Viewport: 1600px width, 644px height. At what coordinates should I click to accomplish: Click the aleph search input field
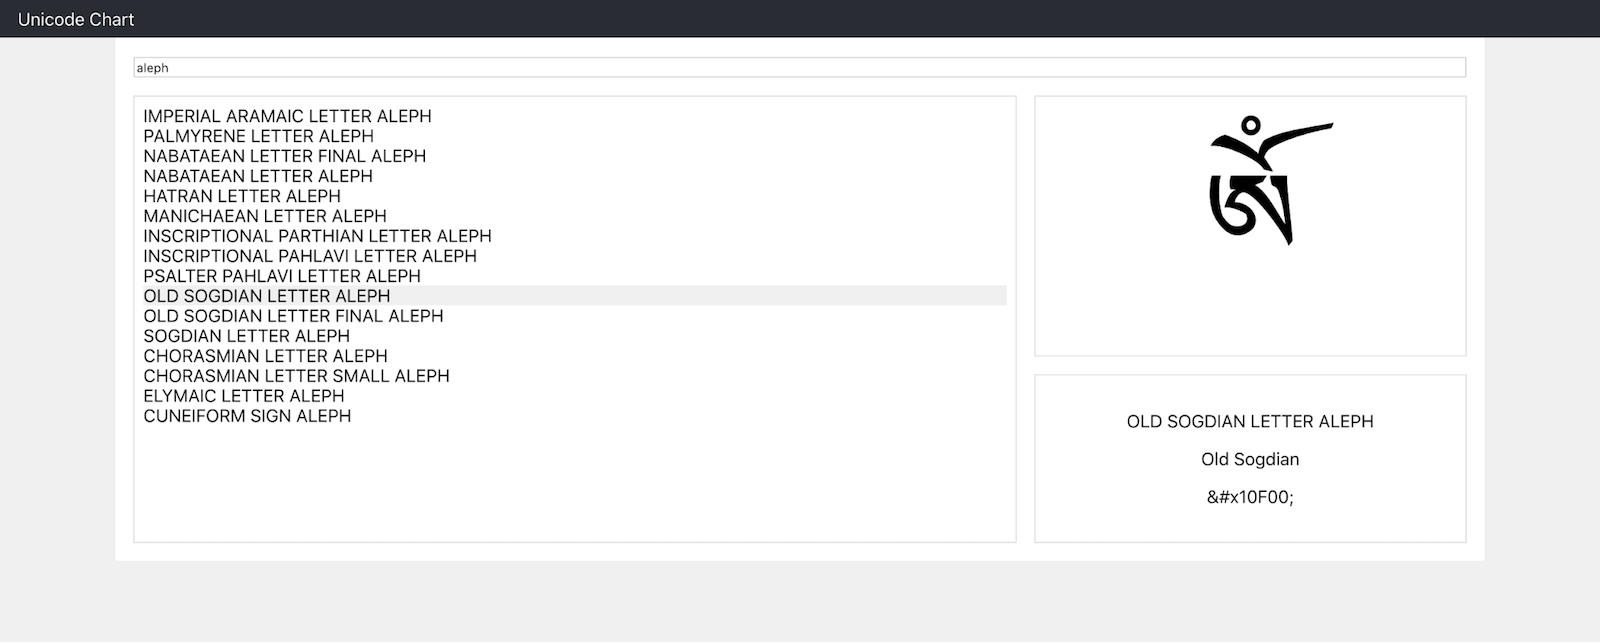pyautogui.click(x=799, y=68)
